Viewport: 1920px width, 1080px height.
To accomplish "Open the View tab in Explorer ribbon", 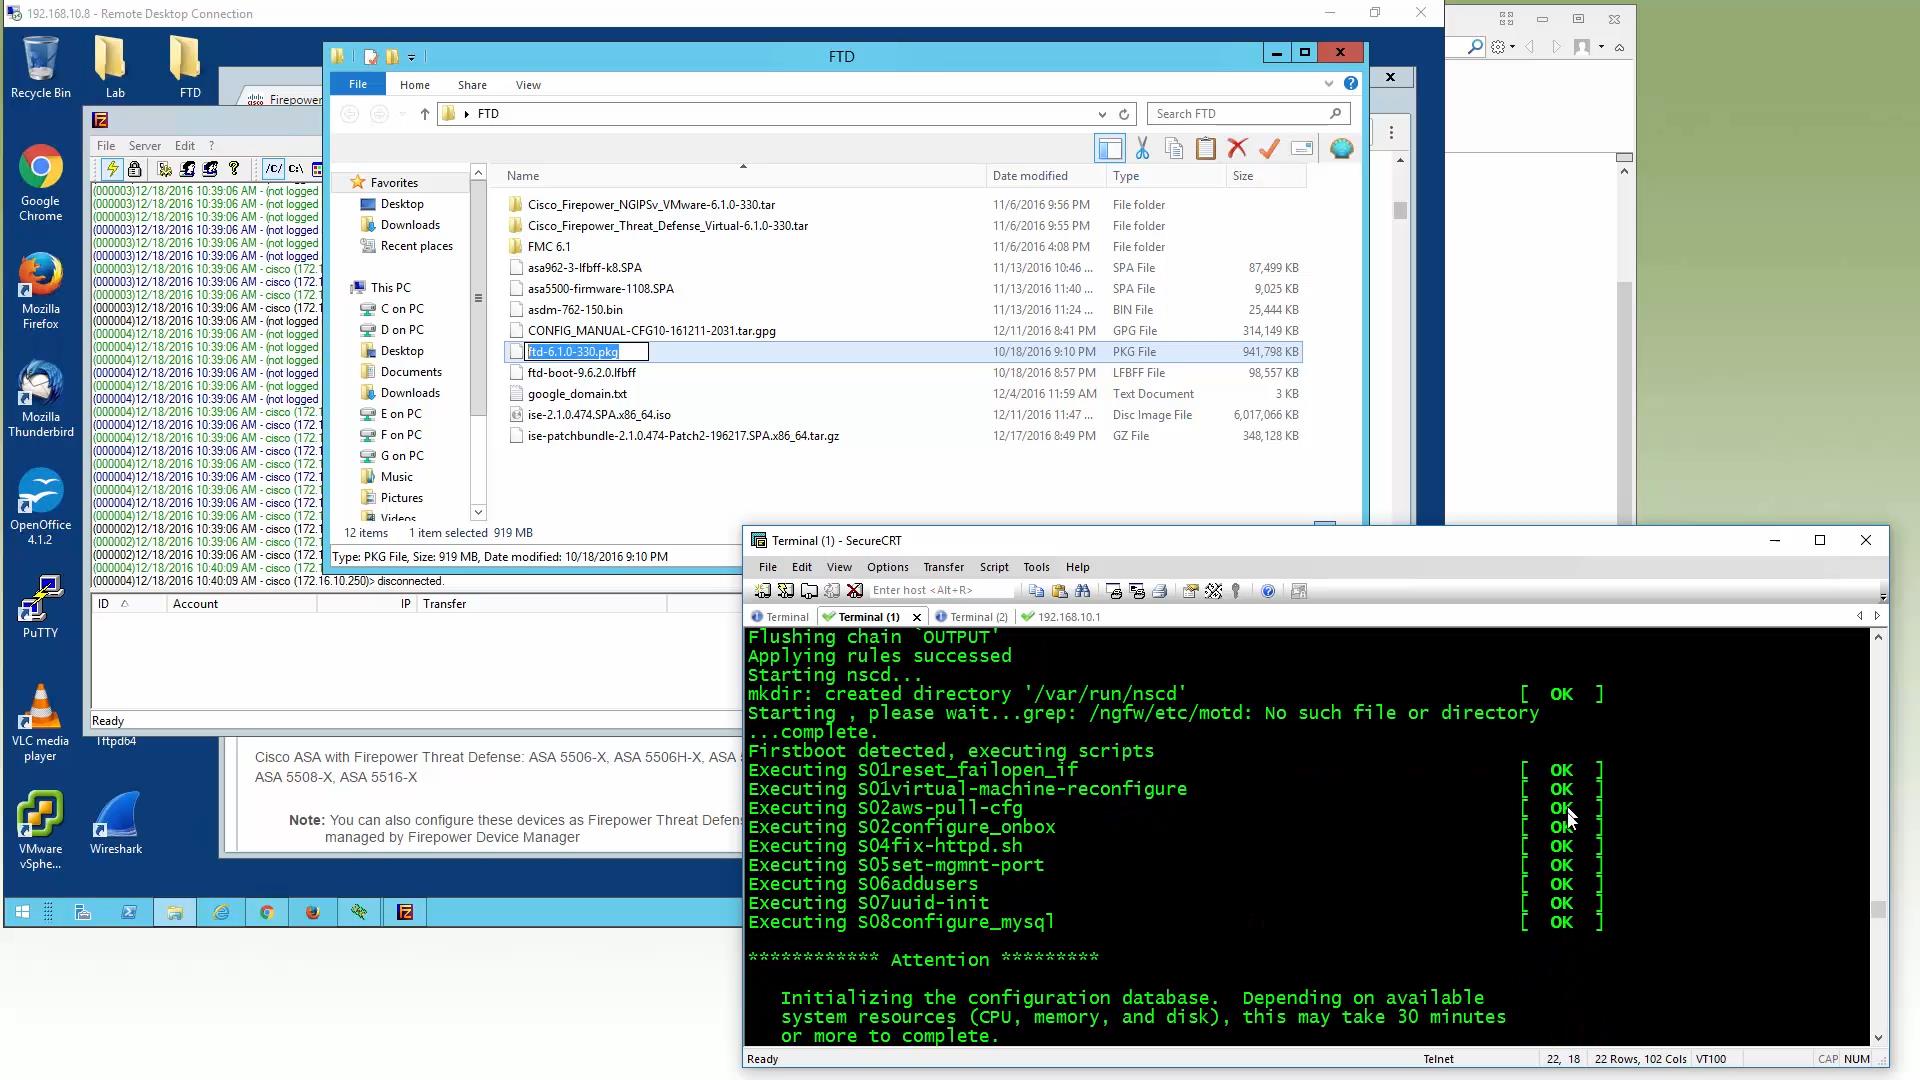I will [x=528, y=85].
